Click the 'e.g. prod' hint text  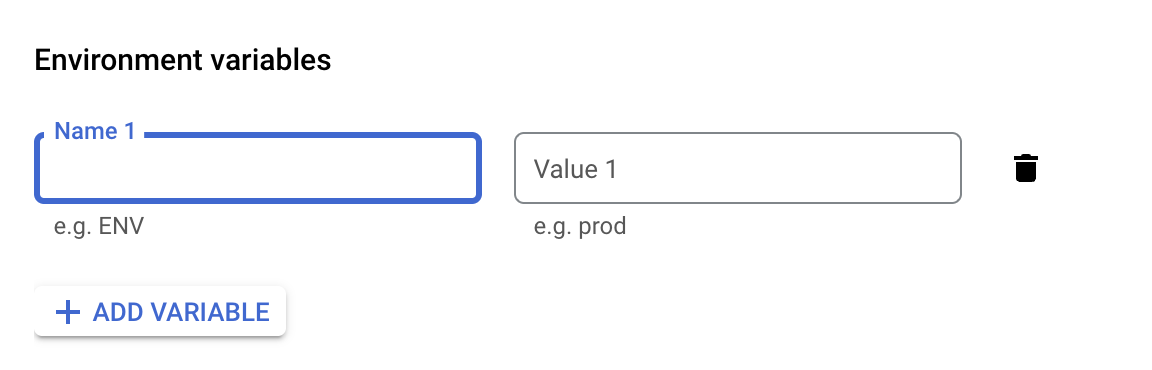coord(580,225)
